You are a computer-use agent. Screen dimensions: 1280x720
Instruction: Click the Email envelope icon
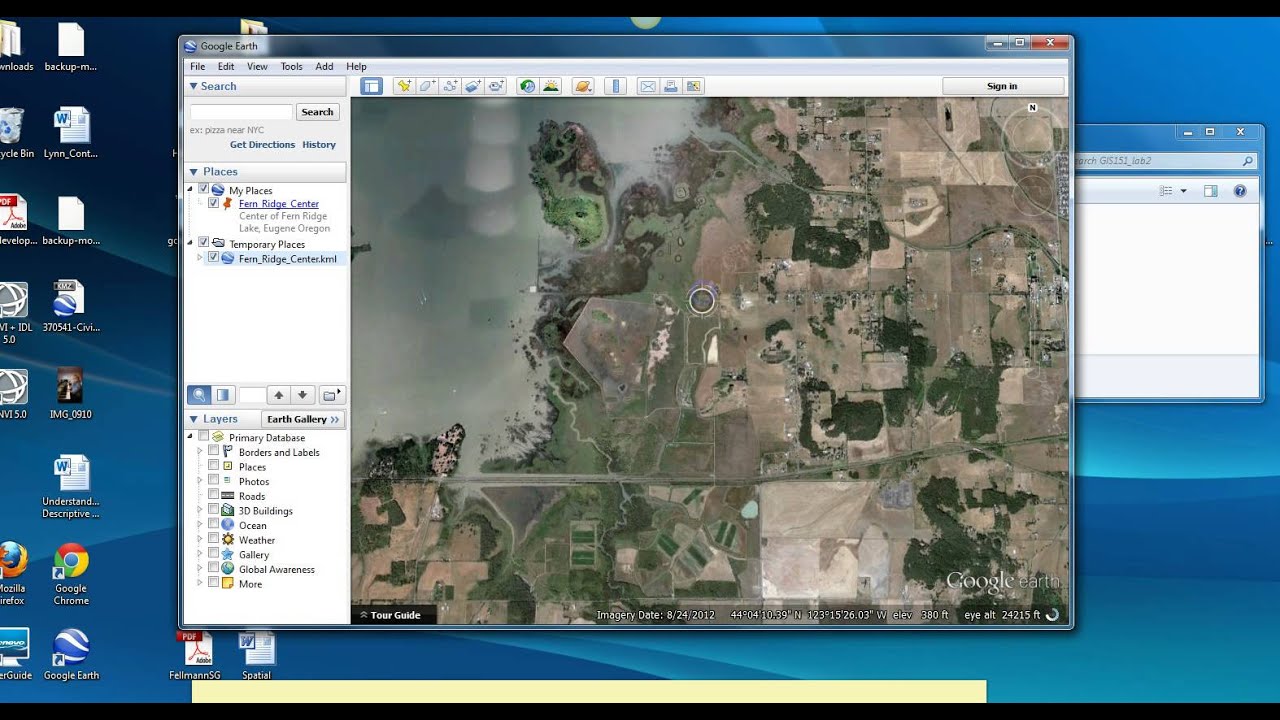coord(648,86)
